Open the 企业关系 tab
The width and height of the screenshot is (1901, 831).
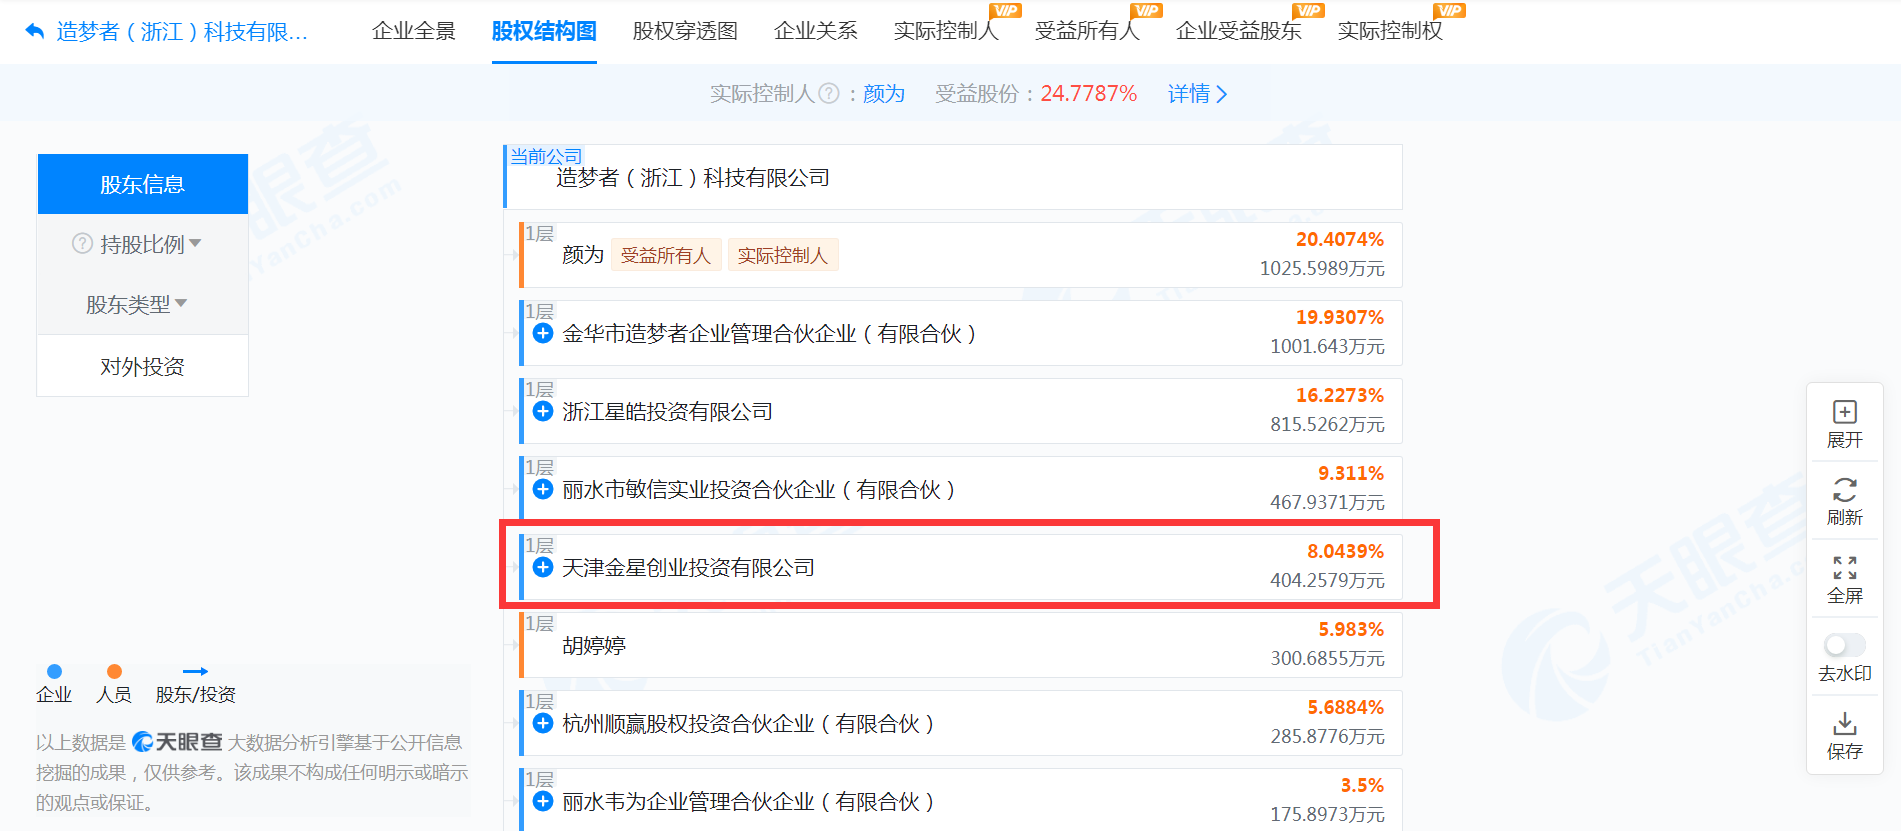[x=815, y=31]
